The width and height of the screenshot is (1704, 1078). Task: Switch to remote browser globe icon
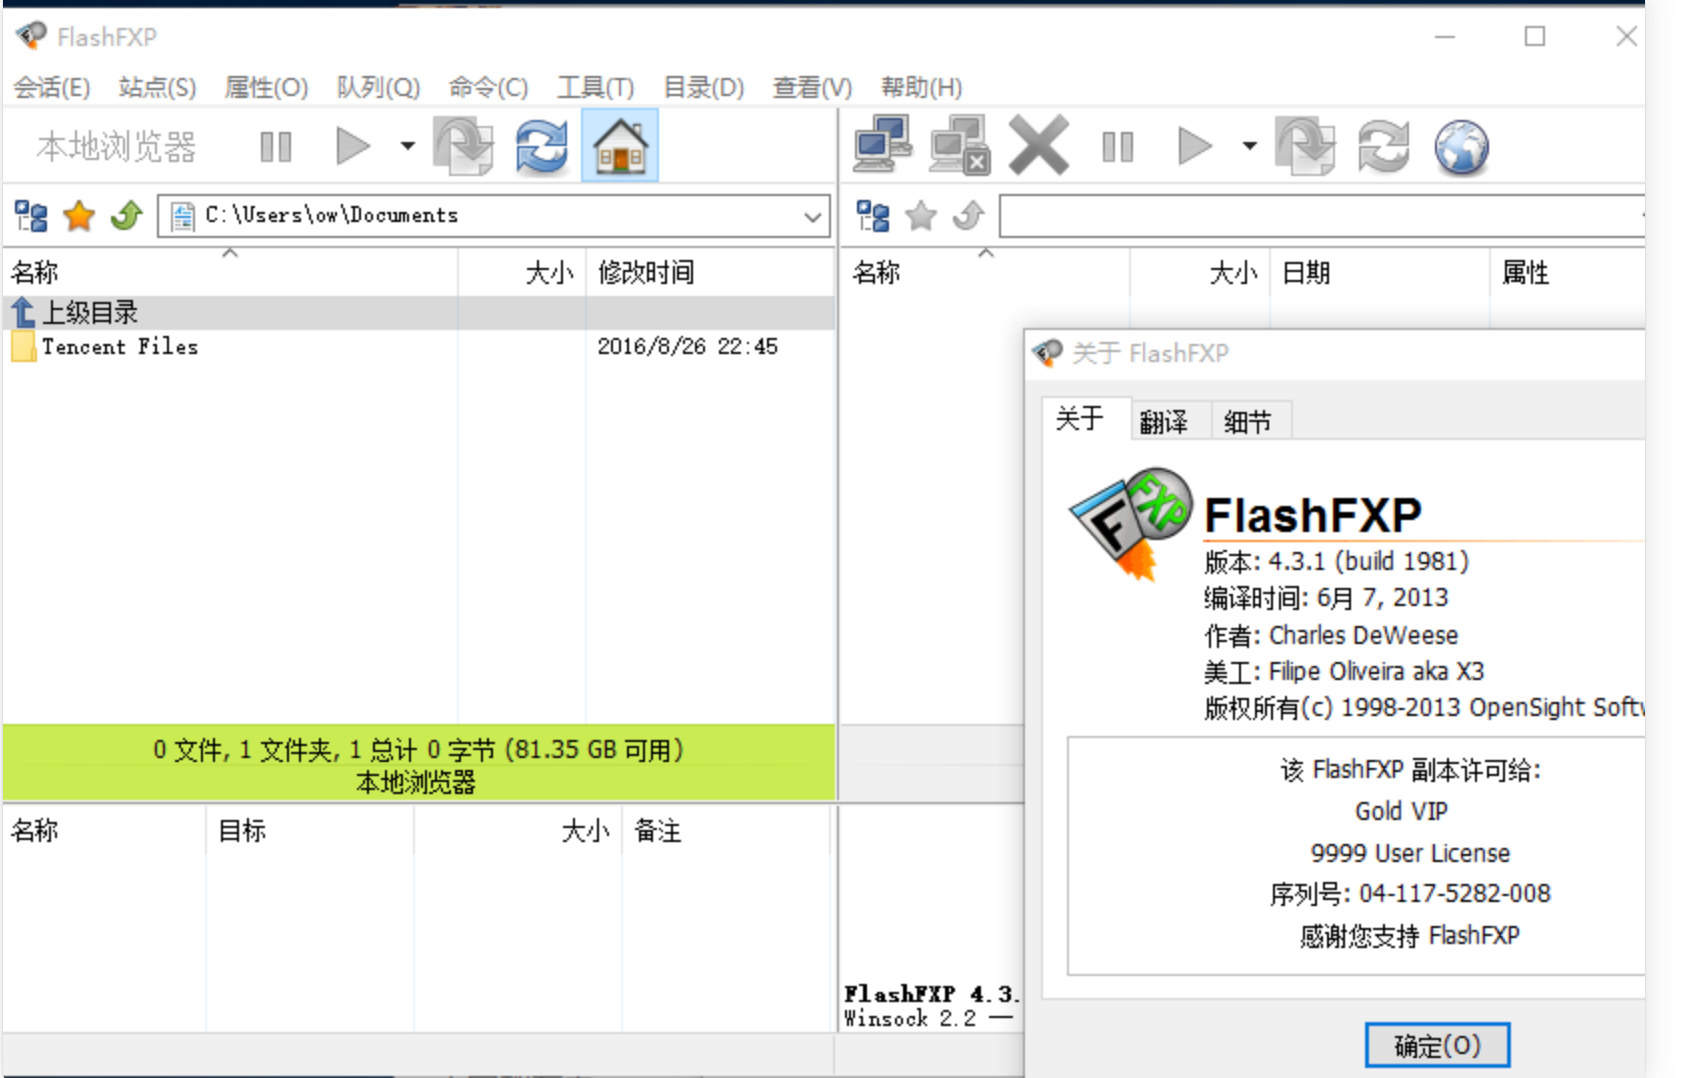(1461, 147)
